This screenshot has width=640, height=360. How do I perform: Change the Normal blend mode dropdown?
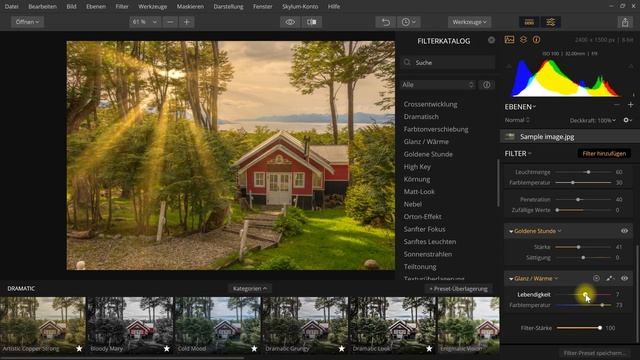[x=517, y=120]
